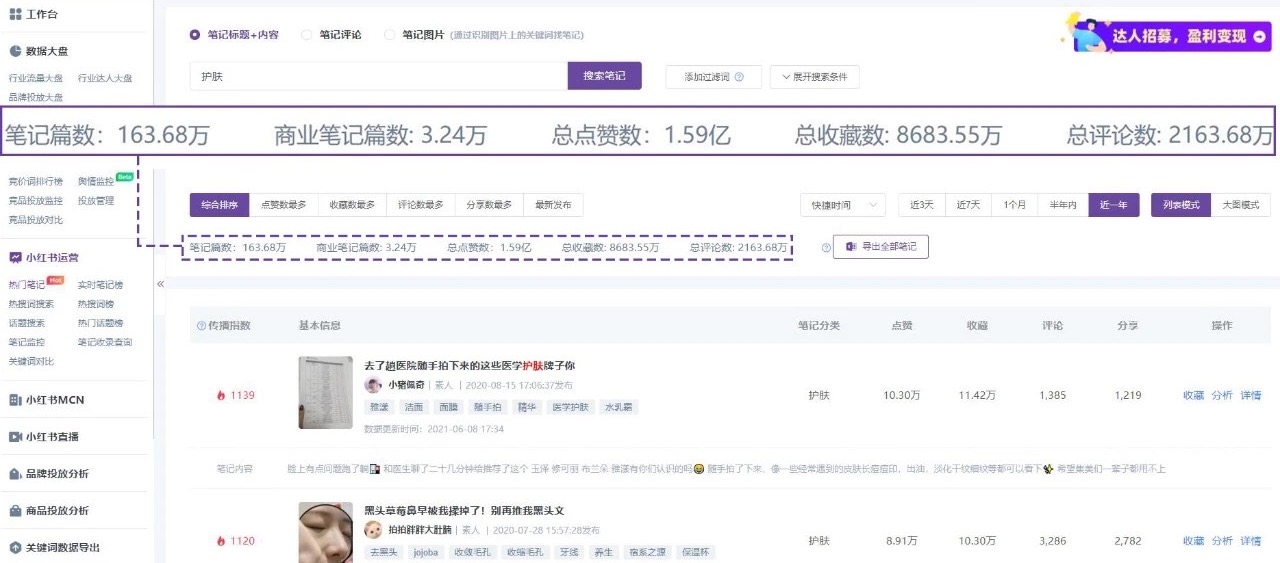Select the 近7天 time range

coord(968,205)
